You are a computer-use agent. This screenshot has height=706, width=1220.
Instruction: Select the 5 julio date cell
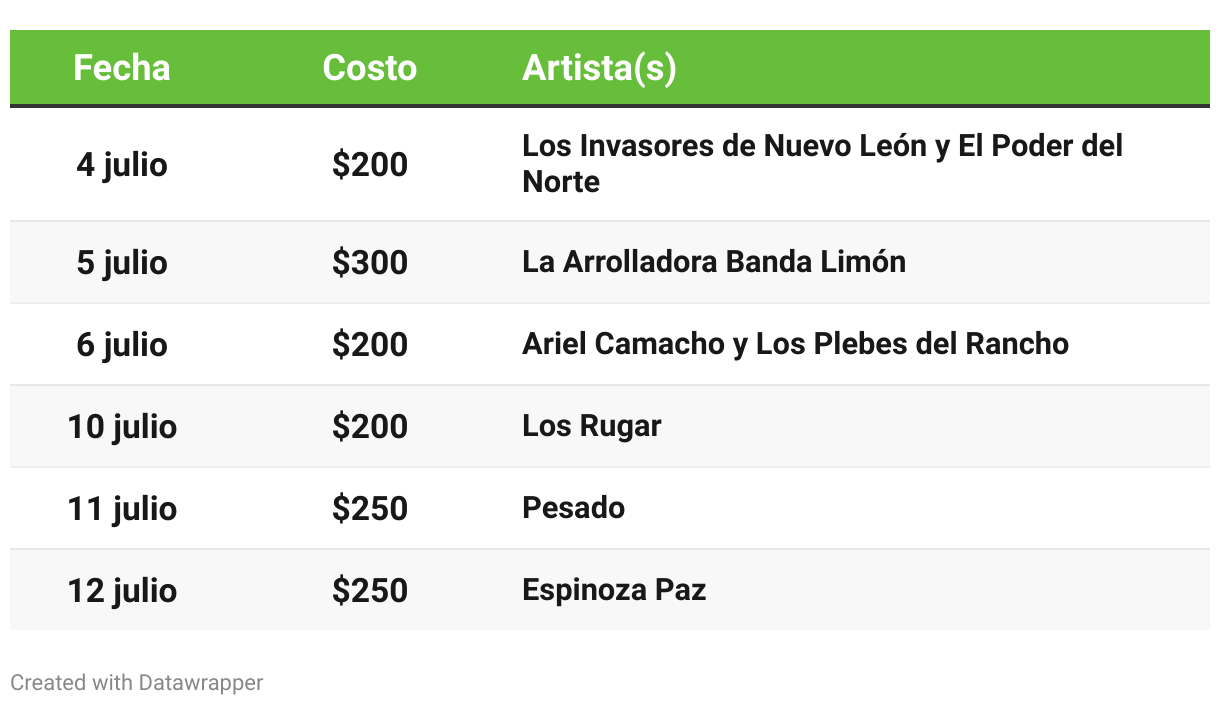(122, 262)
